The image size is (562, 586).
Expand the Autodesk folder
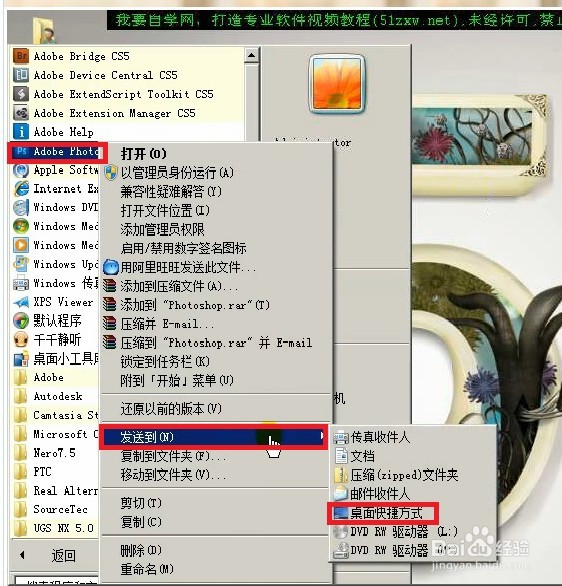tap(55, 396)
